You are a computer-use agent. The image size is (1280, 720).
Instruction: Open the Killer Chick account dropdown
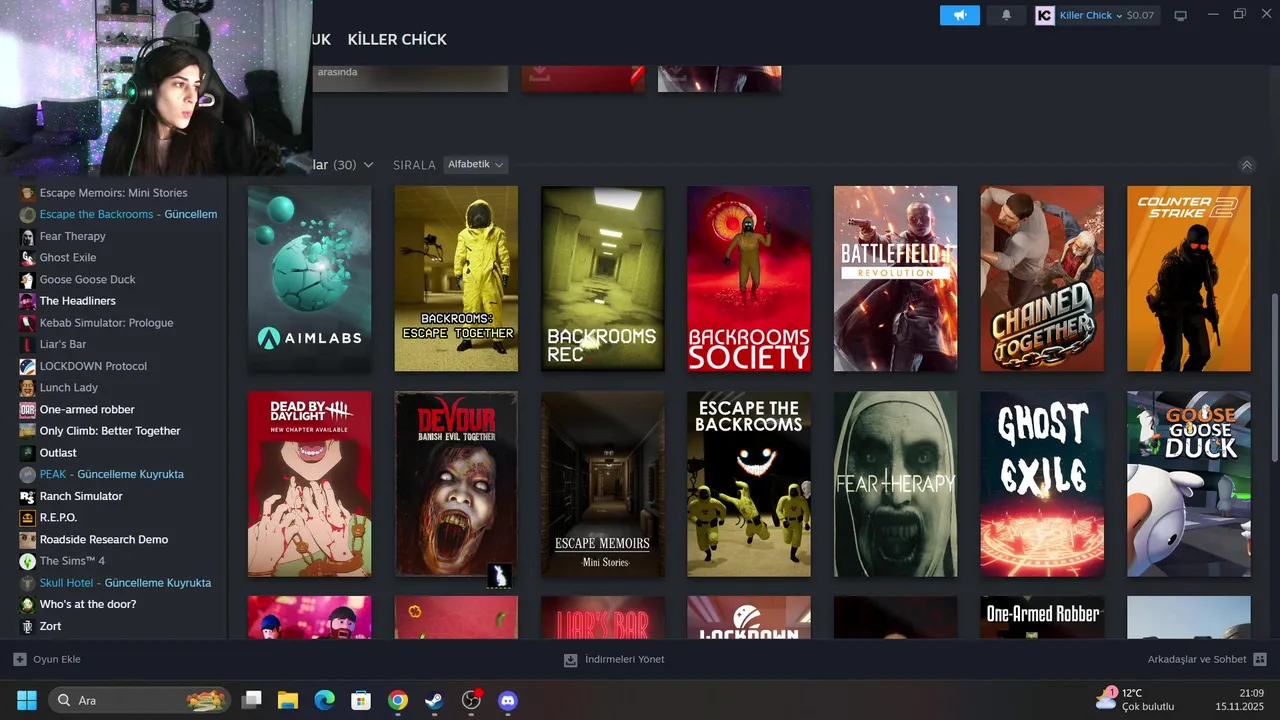(x=1095, y=15)
